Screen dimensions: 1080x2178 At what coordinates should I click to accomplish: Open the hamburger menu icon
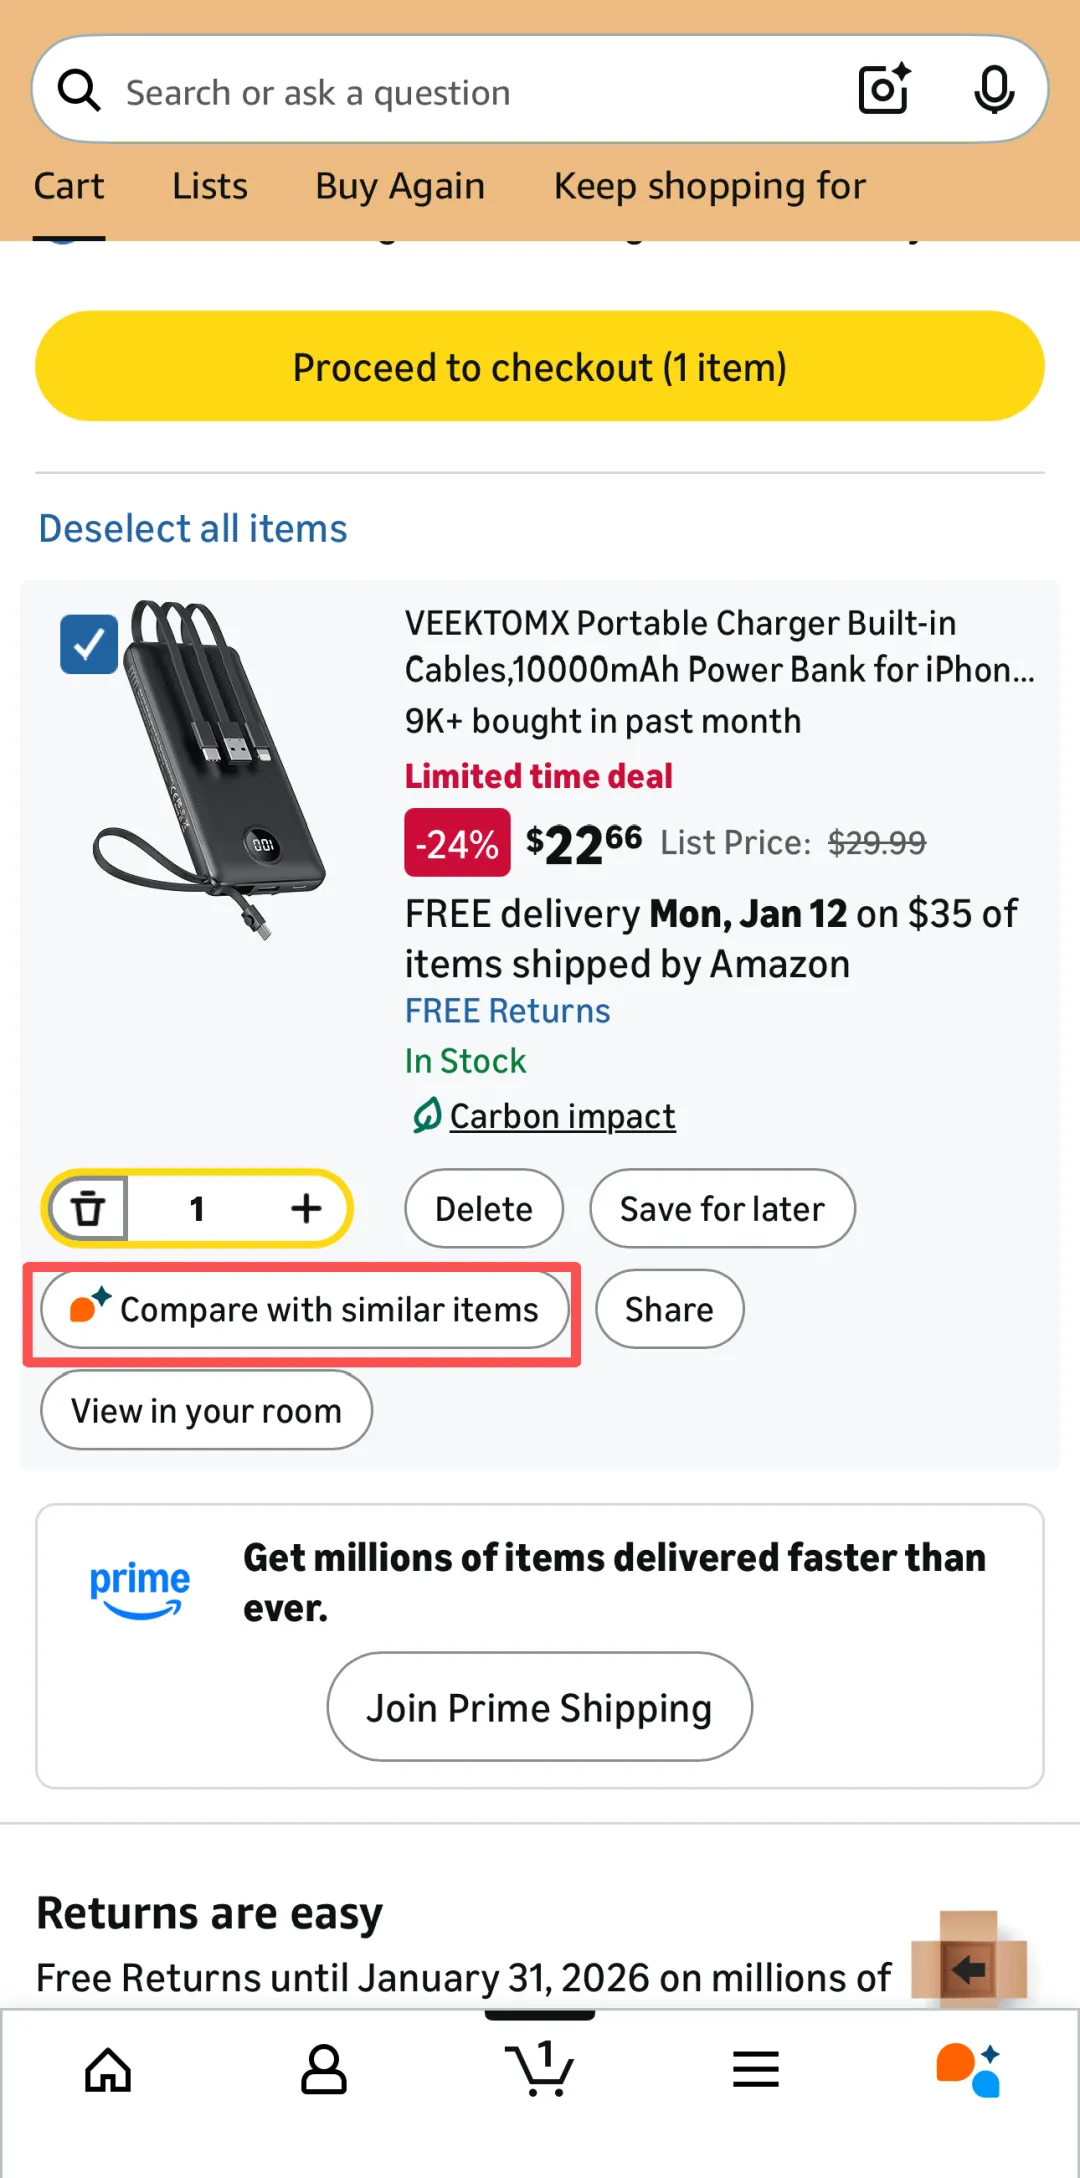click(x=756, y=2069)
